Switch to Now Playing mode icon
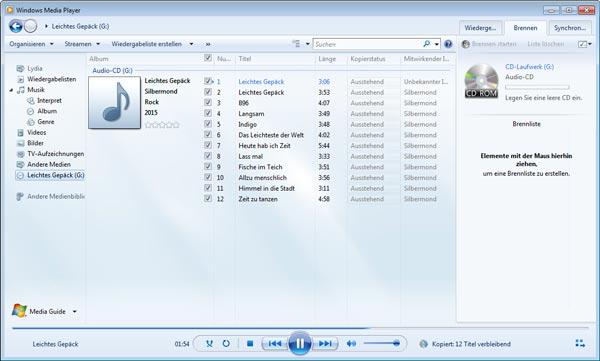Viewport: 600px width, 361px height. point(580,343)
